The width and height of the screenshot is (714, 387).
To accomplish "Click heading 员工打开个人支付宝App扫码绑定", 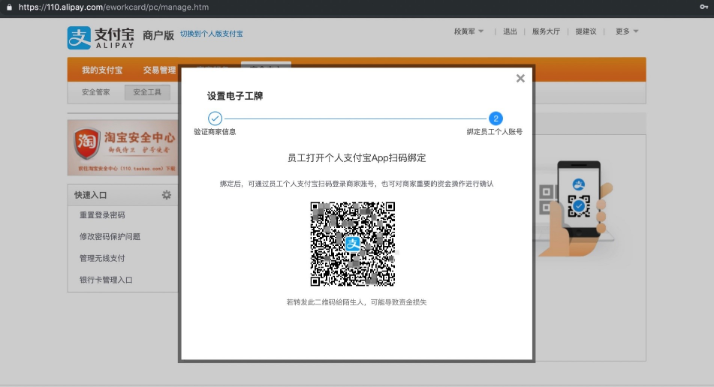I will pyautogui.click(x=357, y=158).
